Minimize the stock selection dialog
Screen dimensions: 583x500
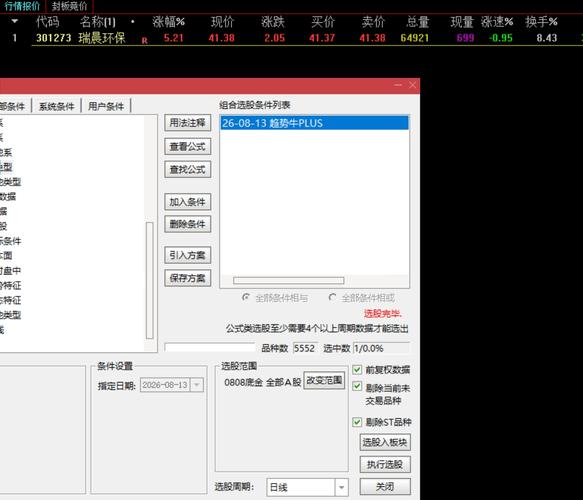(398, 85)
